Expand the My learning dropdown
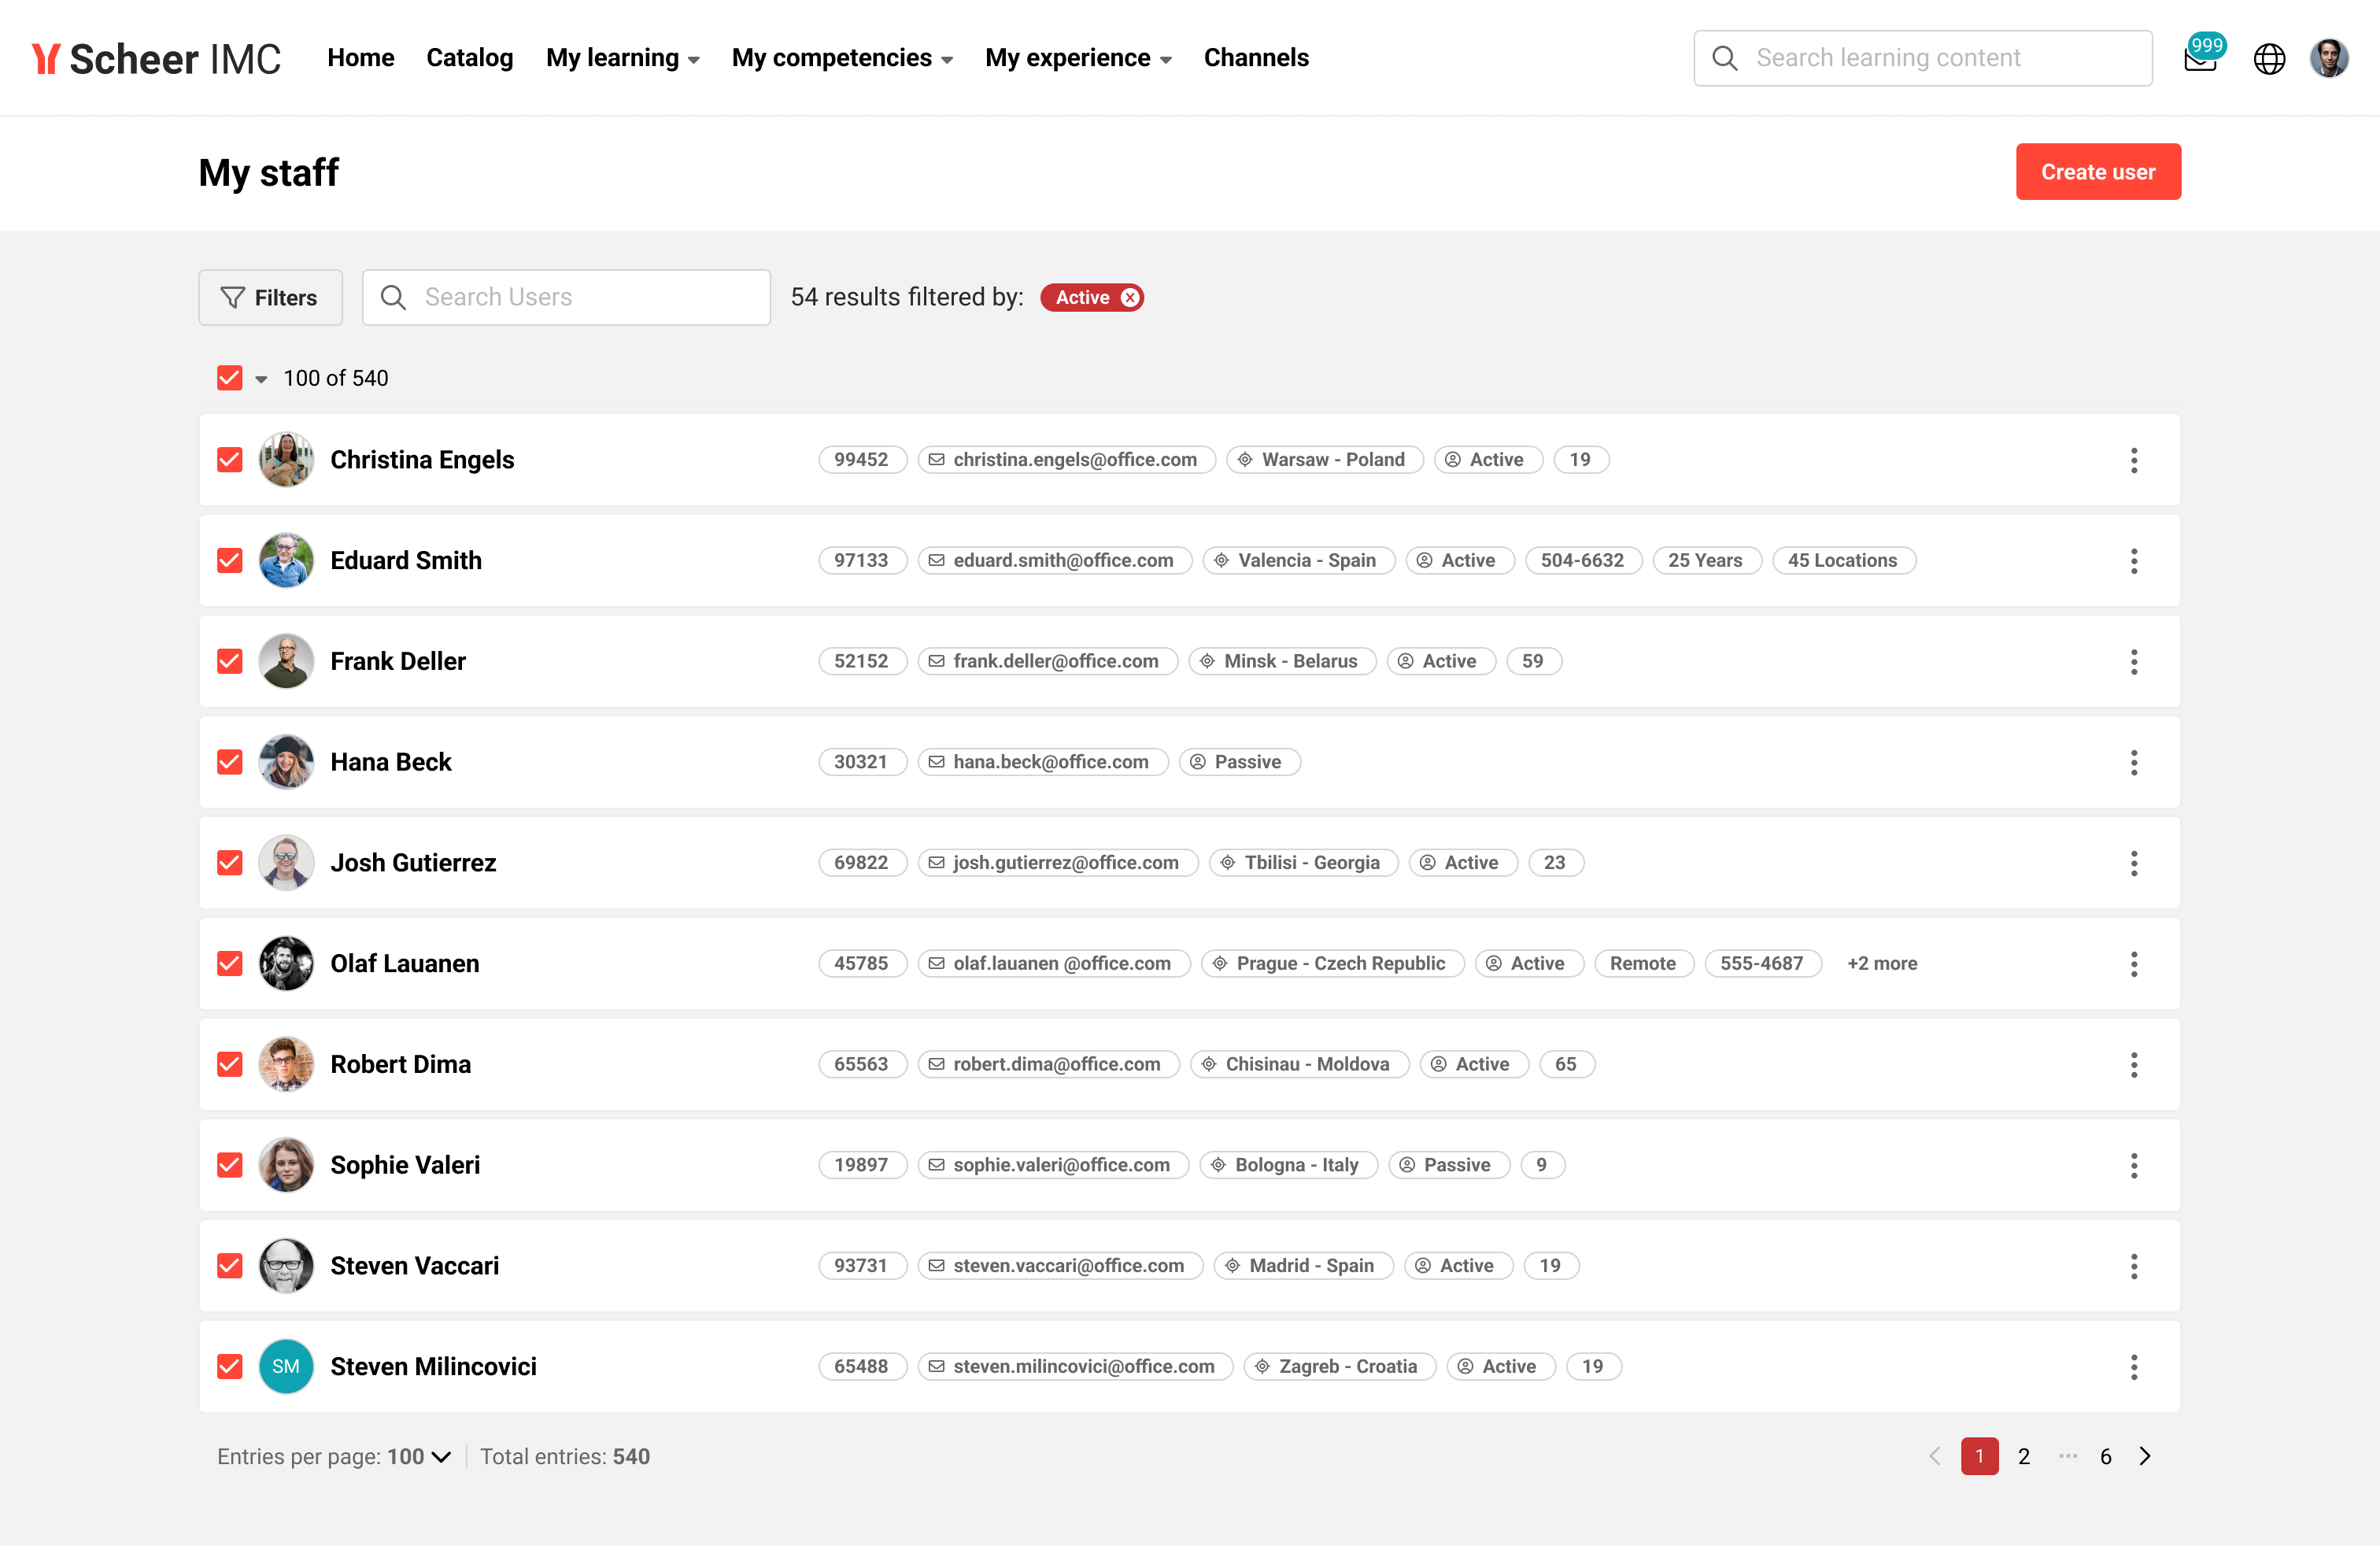 pos(622,58)
